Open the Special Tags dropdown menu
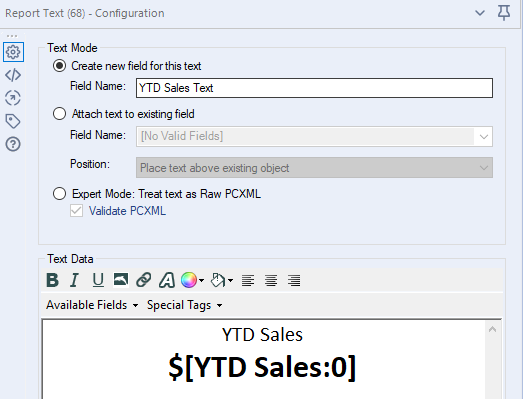Screen dimensions: 523x399 pos(184,305)
